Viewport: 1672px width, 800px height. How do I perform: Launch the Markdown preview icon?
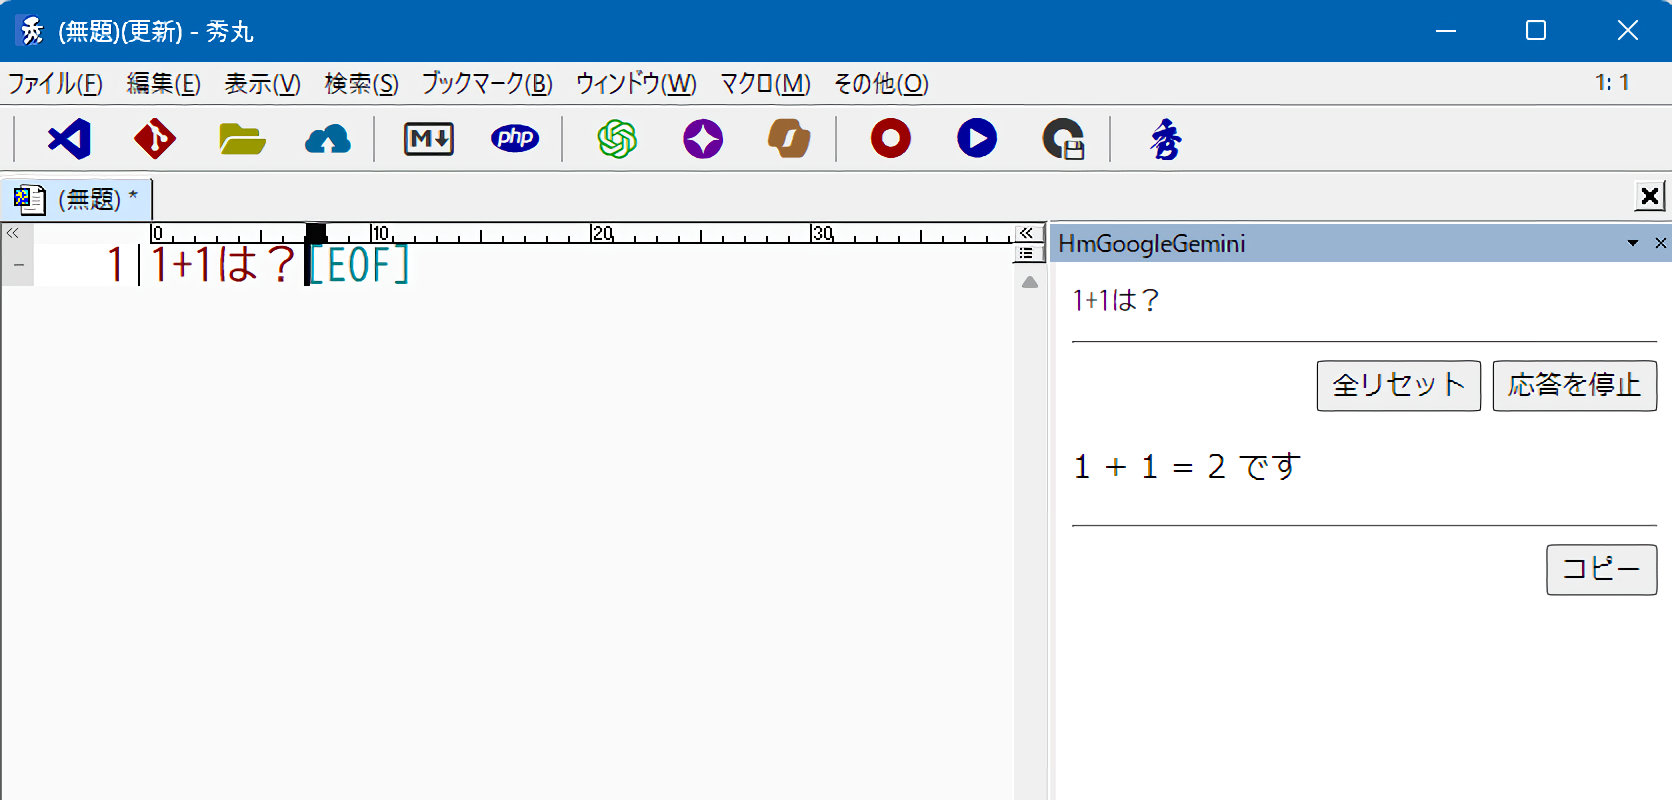429,139
